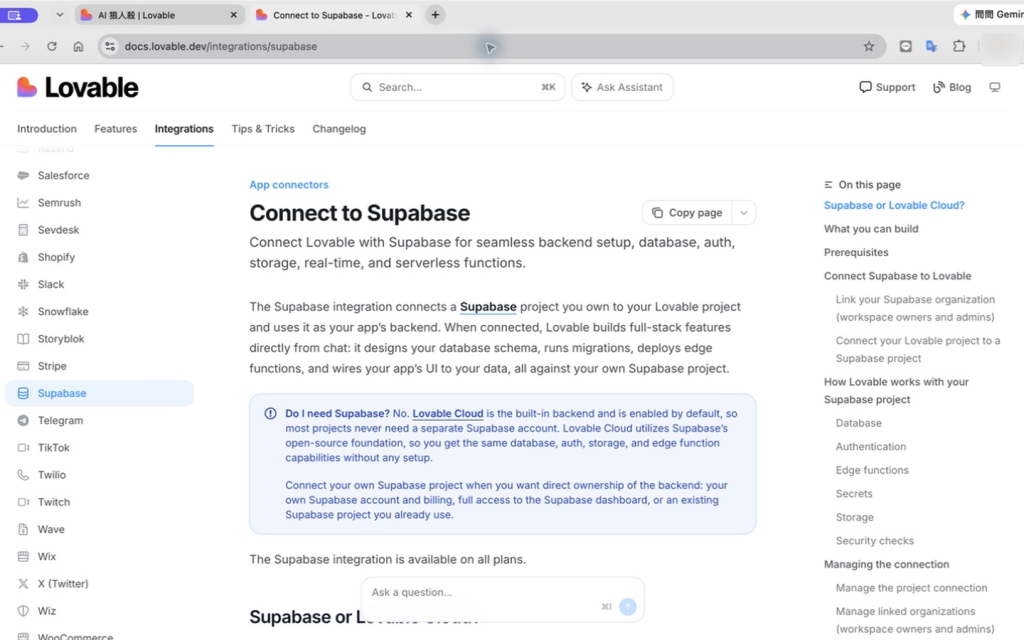The width and height of the screenshot is (1024, 640).
Task: Open the Support link
Action: coord(887,87)
